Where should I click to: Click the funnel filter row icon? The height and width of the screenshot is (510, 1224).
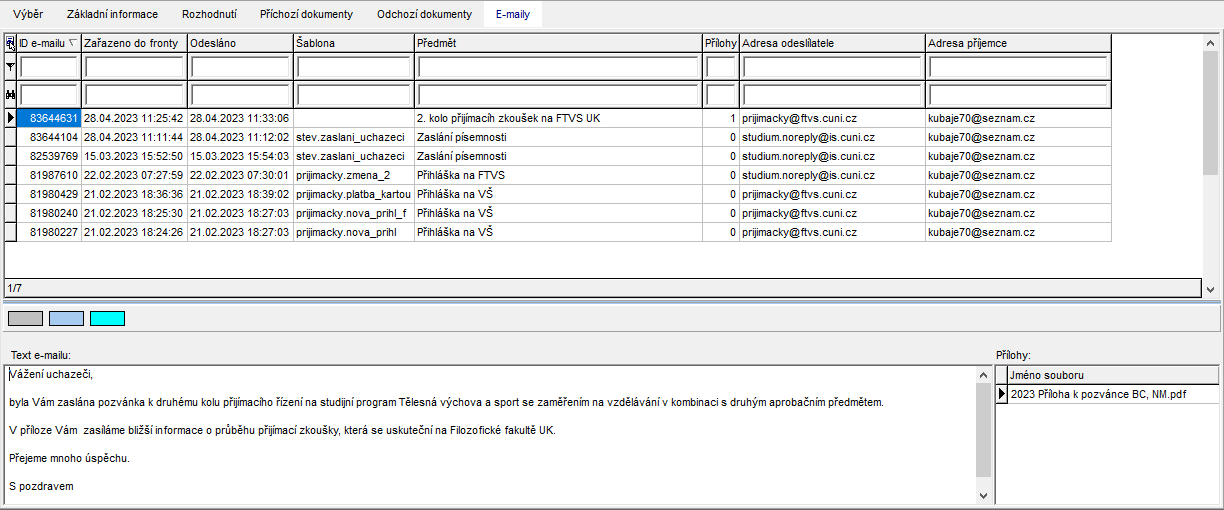coord(11,67)
